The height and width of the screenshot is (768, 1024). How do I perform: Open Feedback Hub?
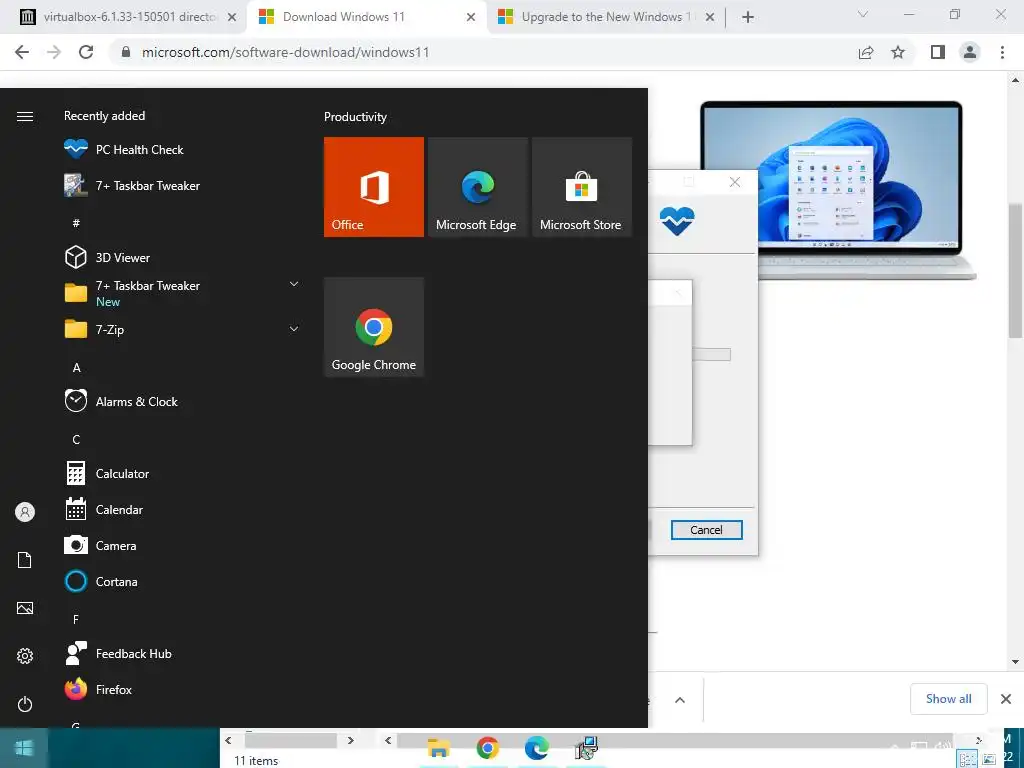118,653
